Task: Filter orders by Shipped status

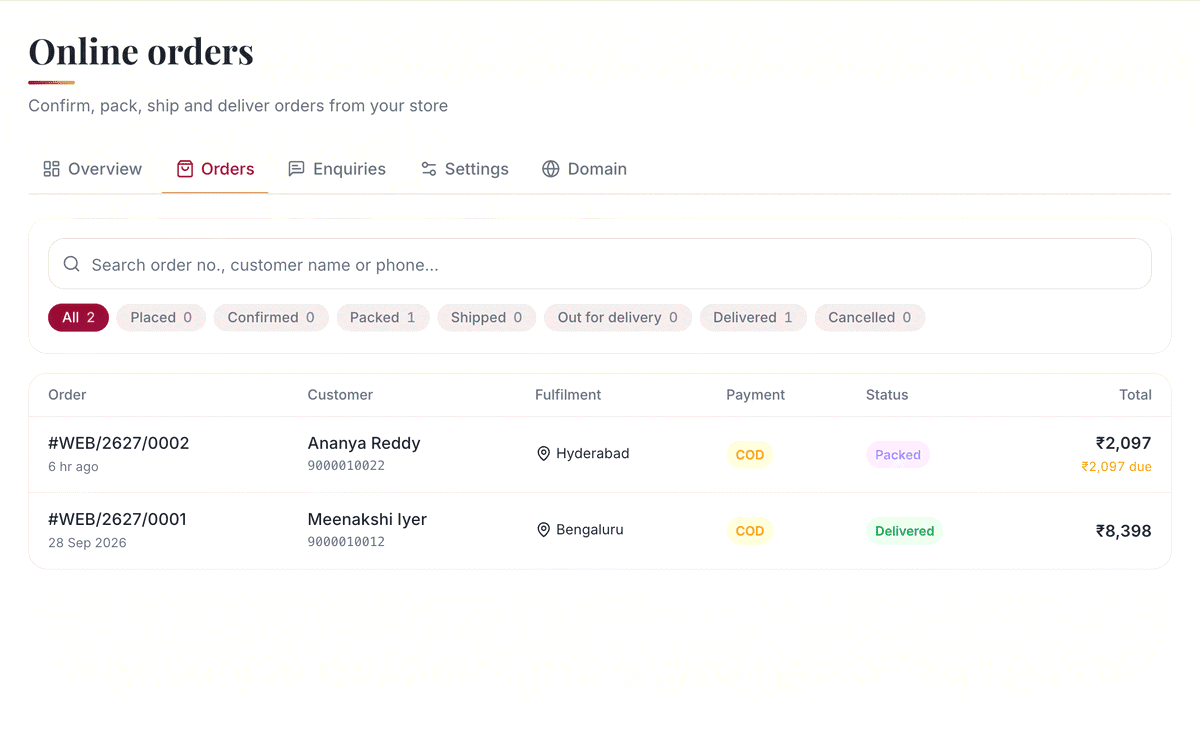Action: 486,318
